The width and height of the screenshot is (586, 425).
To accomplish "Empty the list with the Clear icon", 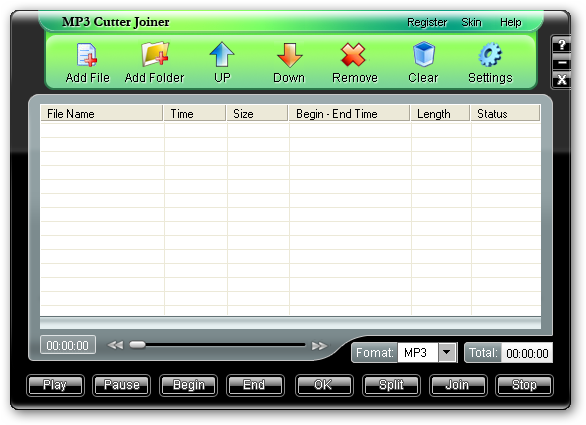I will pyautogui.click(x=424, y=55).
